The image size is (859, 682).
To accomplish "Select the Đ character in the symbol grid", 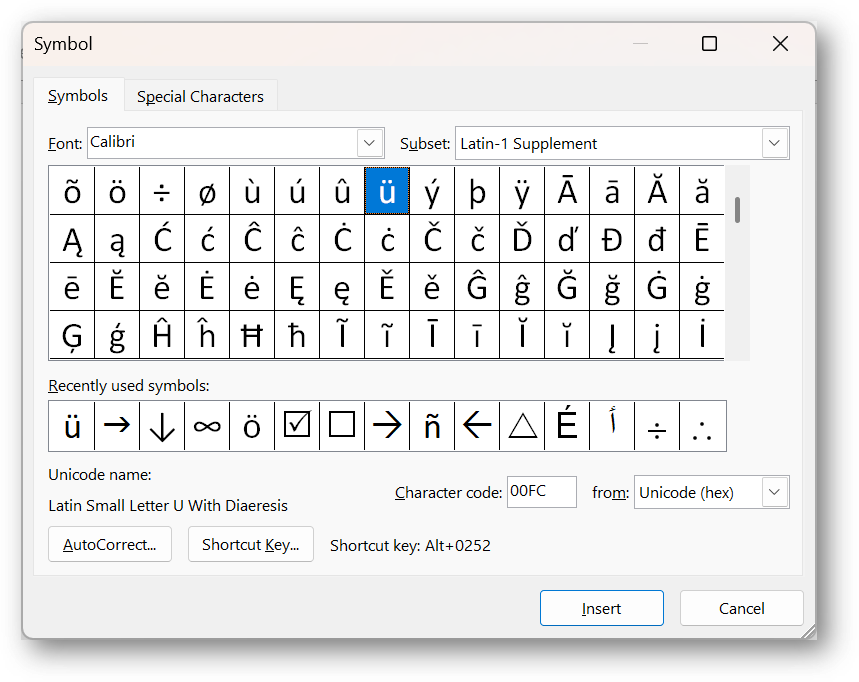I will (611, 239).
